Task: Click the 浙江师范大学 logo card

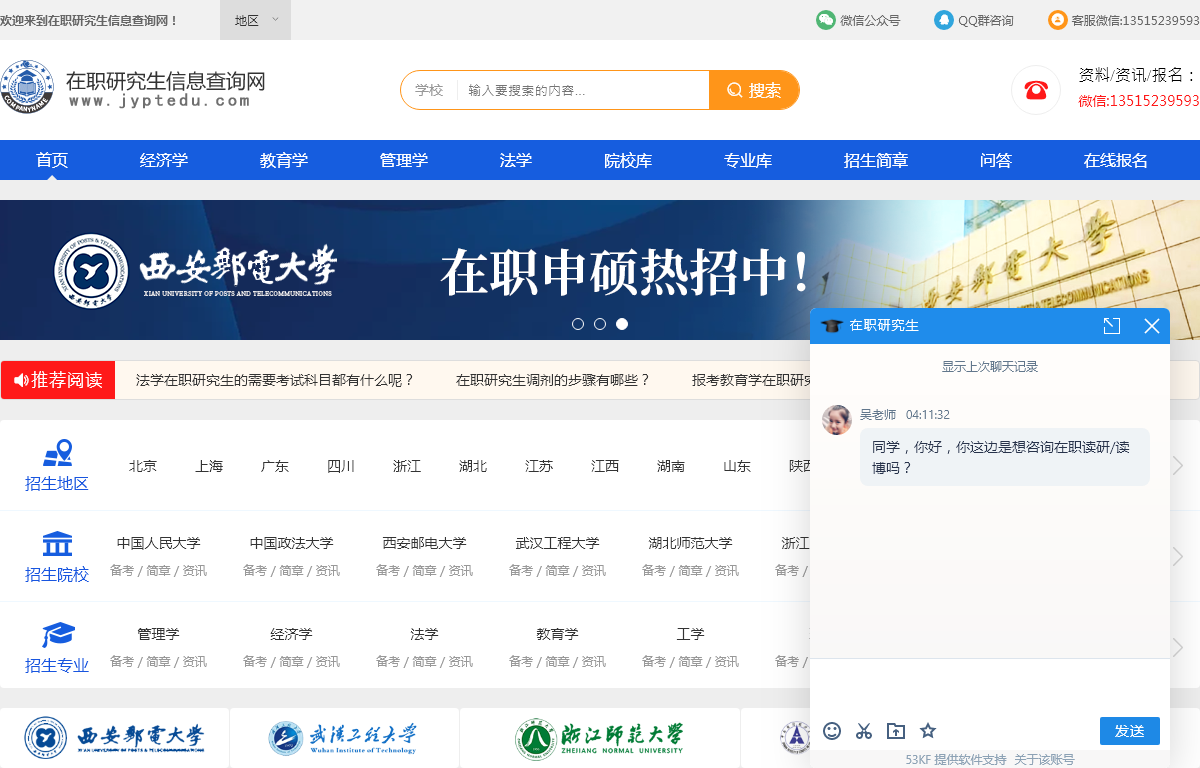Action: point(600,738)
